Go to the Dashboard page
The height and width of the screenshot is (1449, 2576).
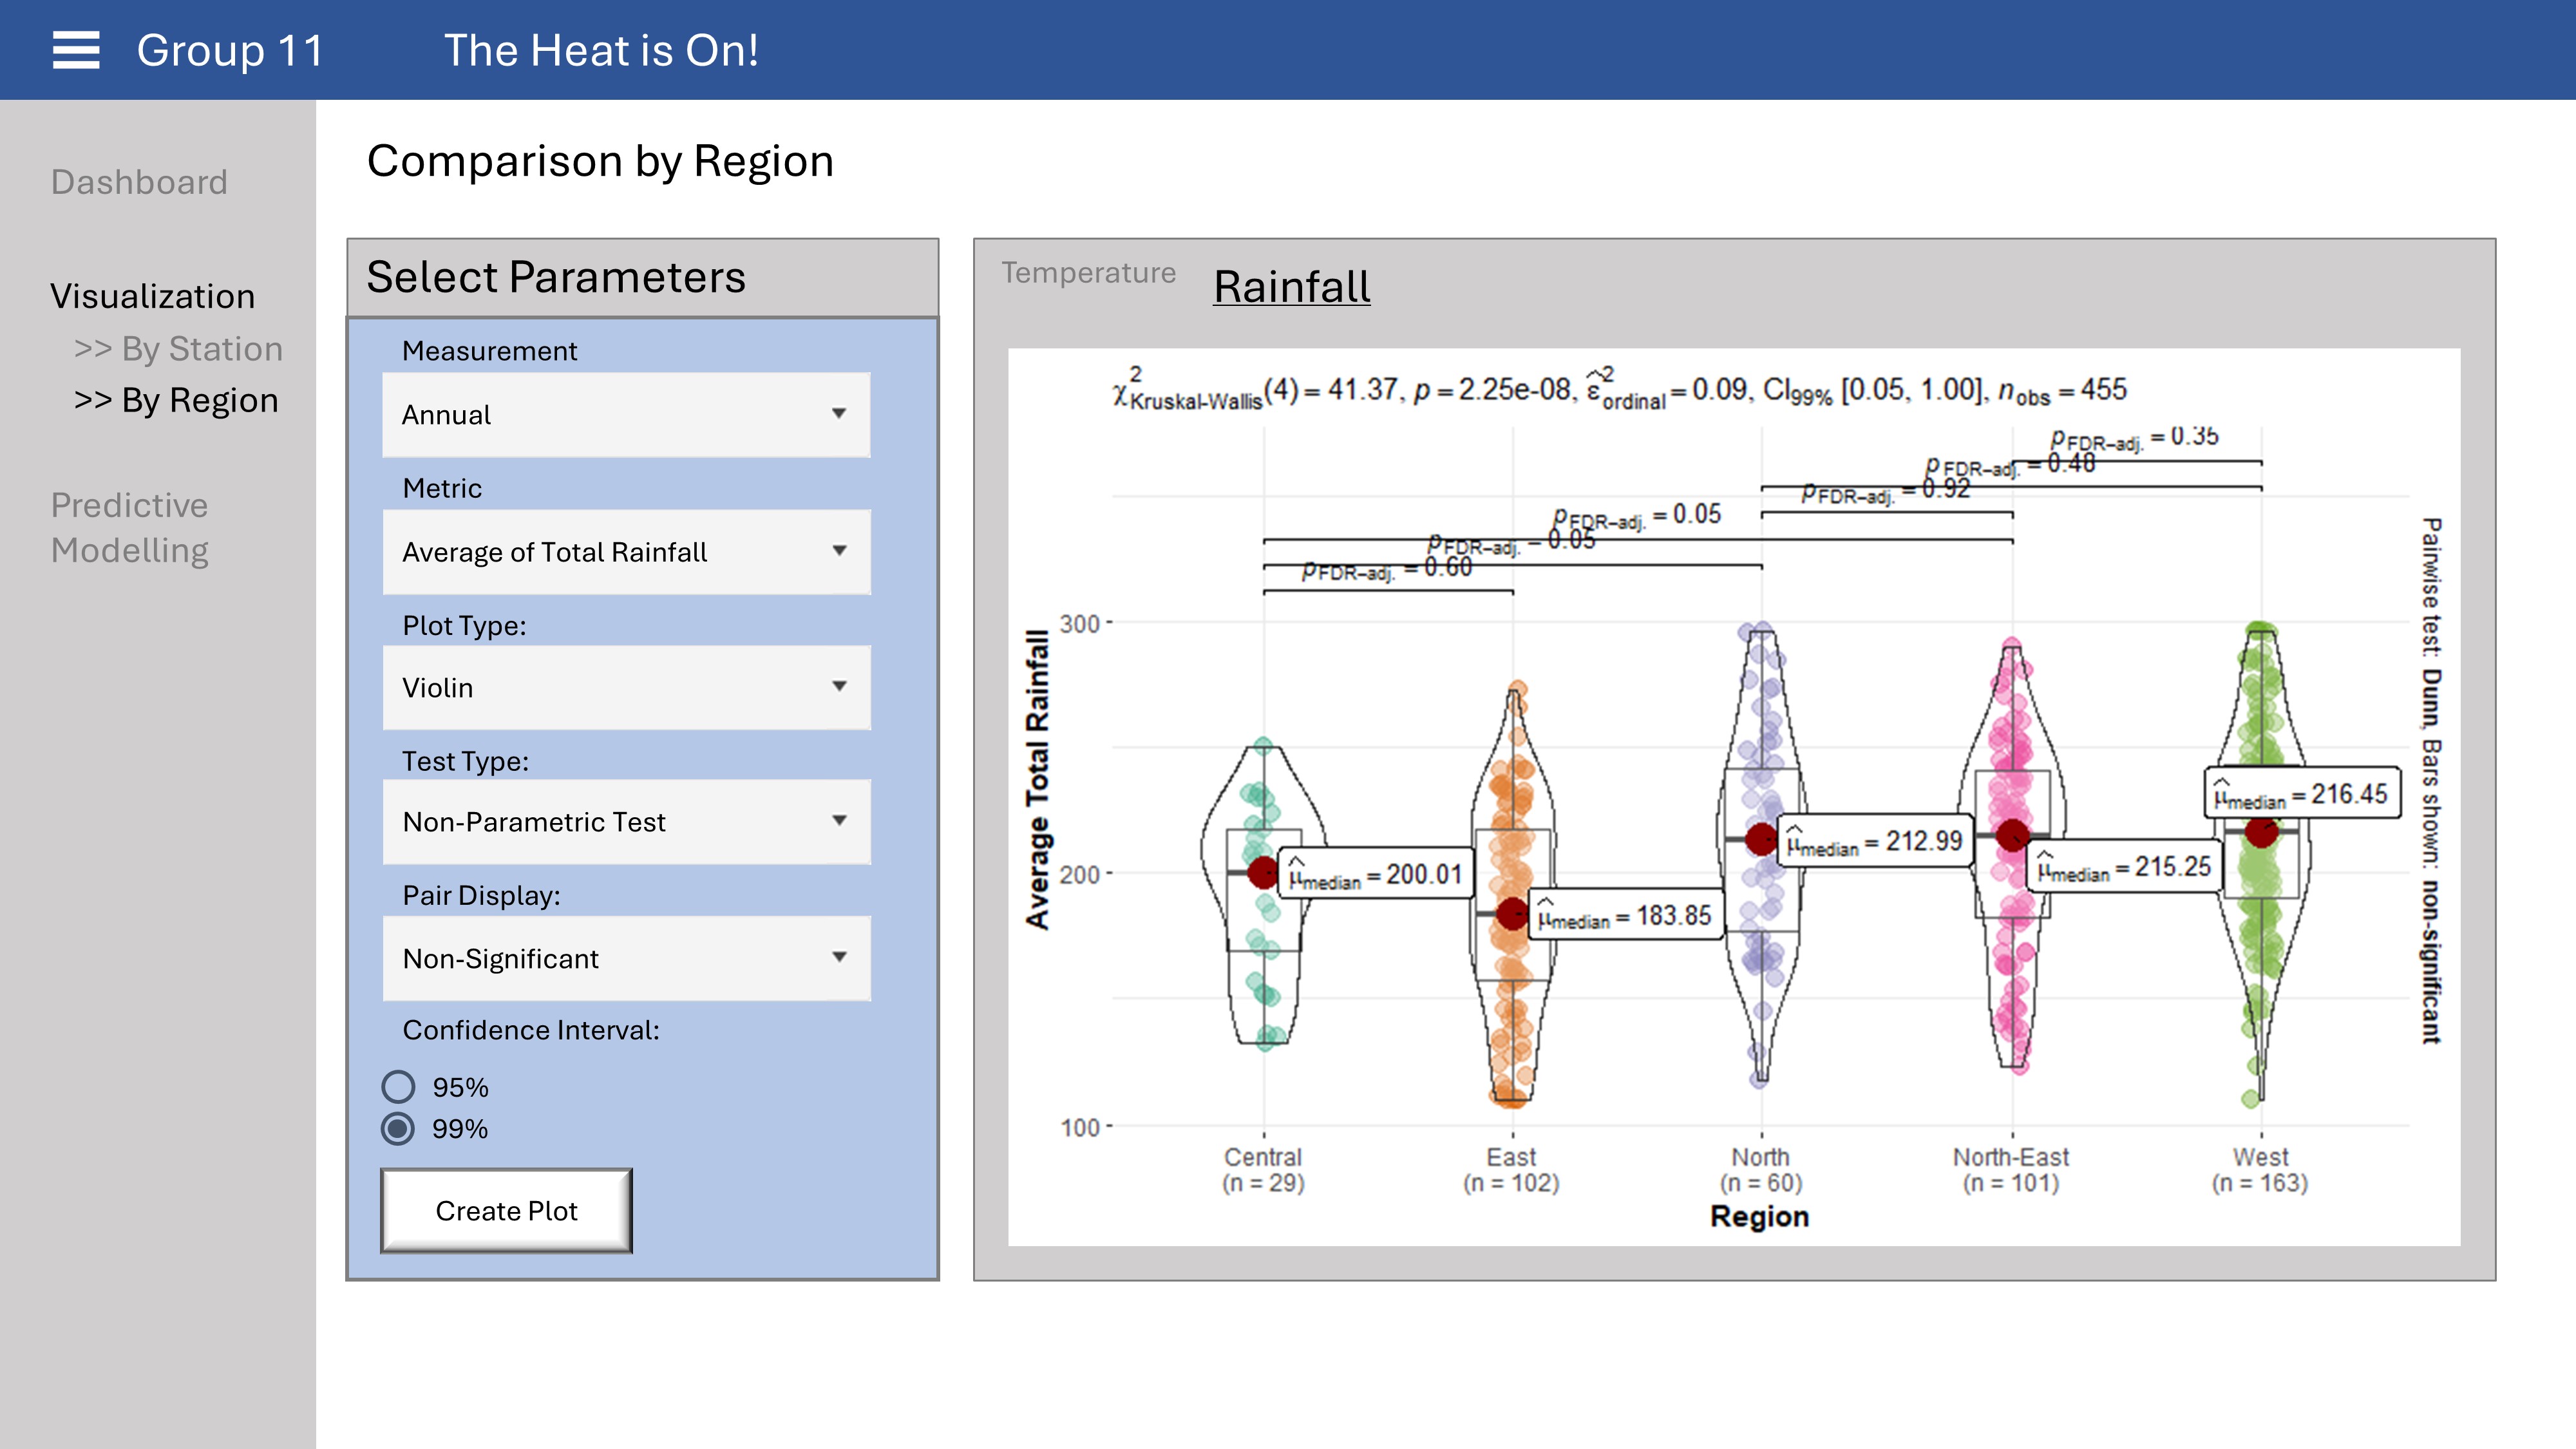pyautogui.click(x=139, y=183)
